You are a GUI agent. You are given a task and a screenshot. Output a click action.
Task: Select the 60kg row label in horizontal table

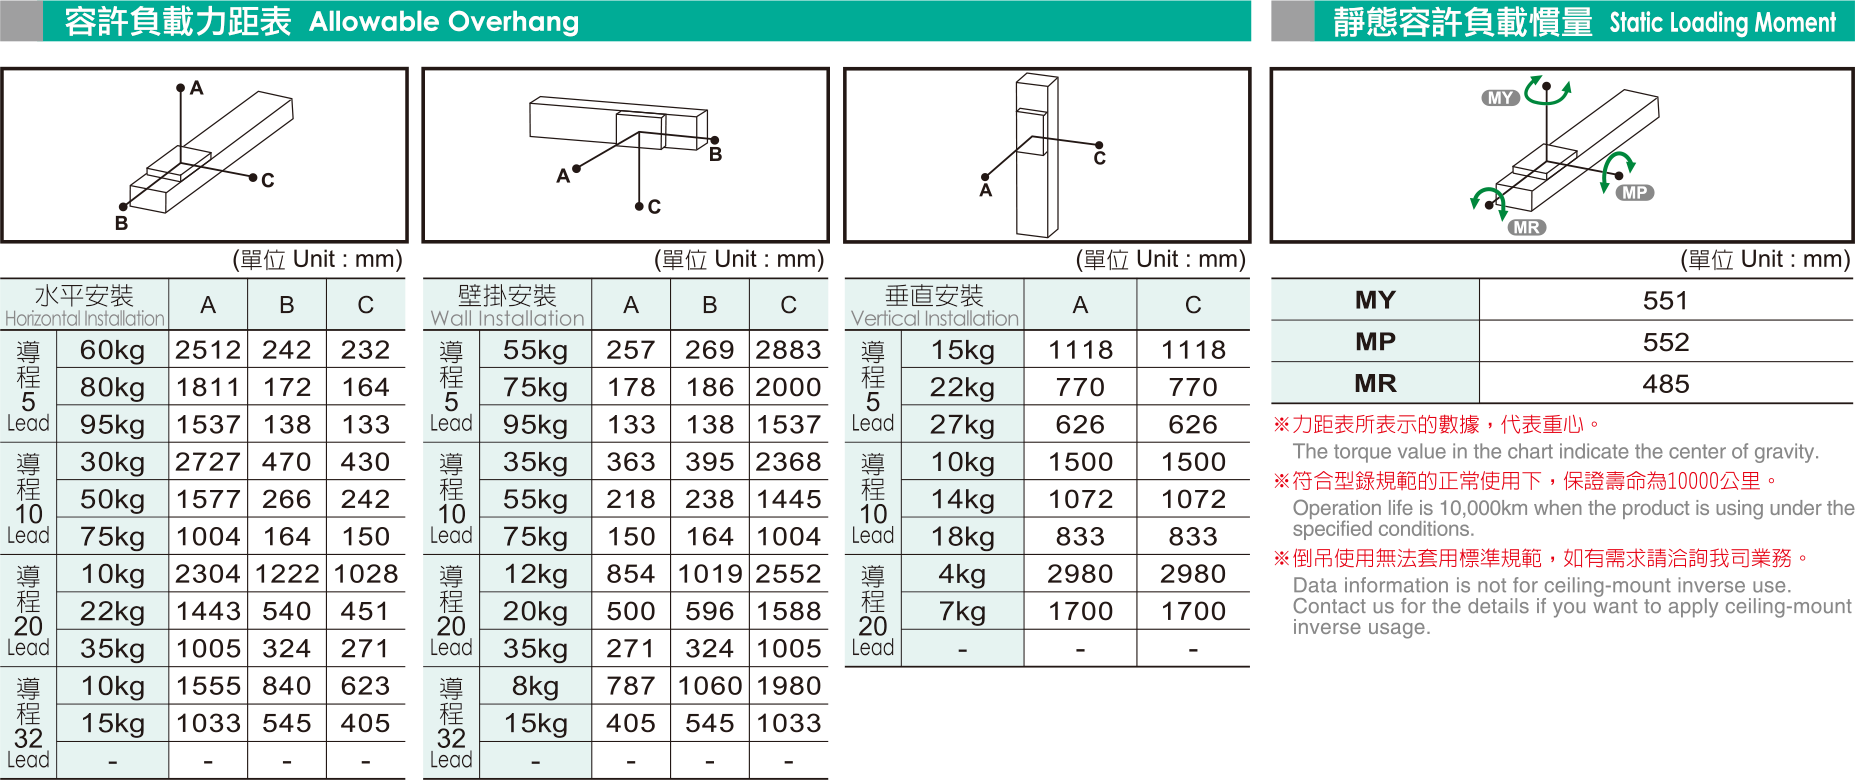[112, 350]
